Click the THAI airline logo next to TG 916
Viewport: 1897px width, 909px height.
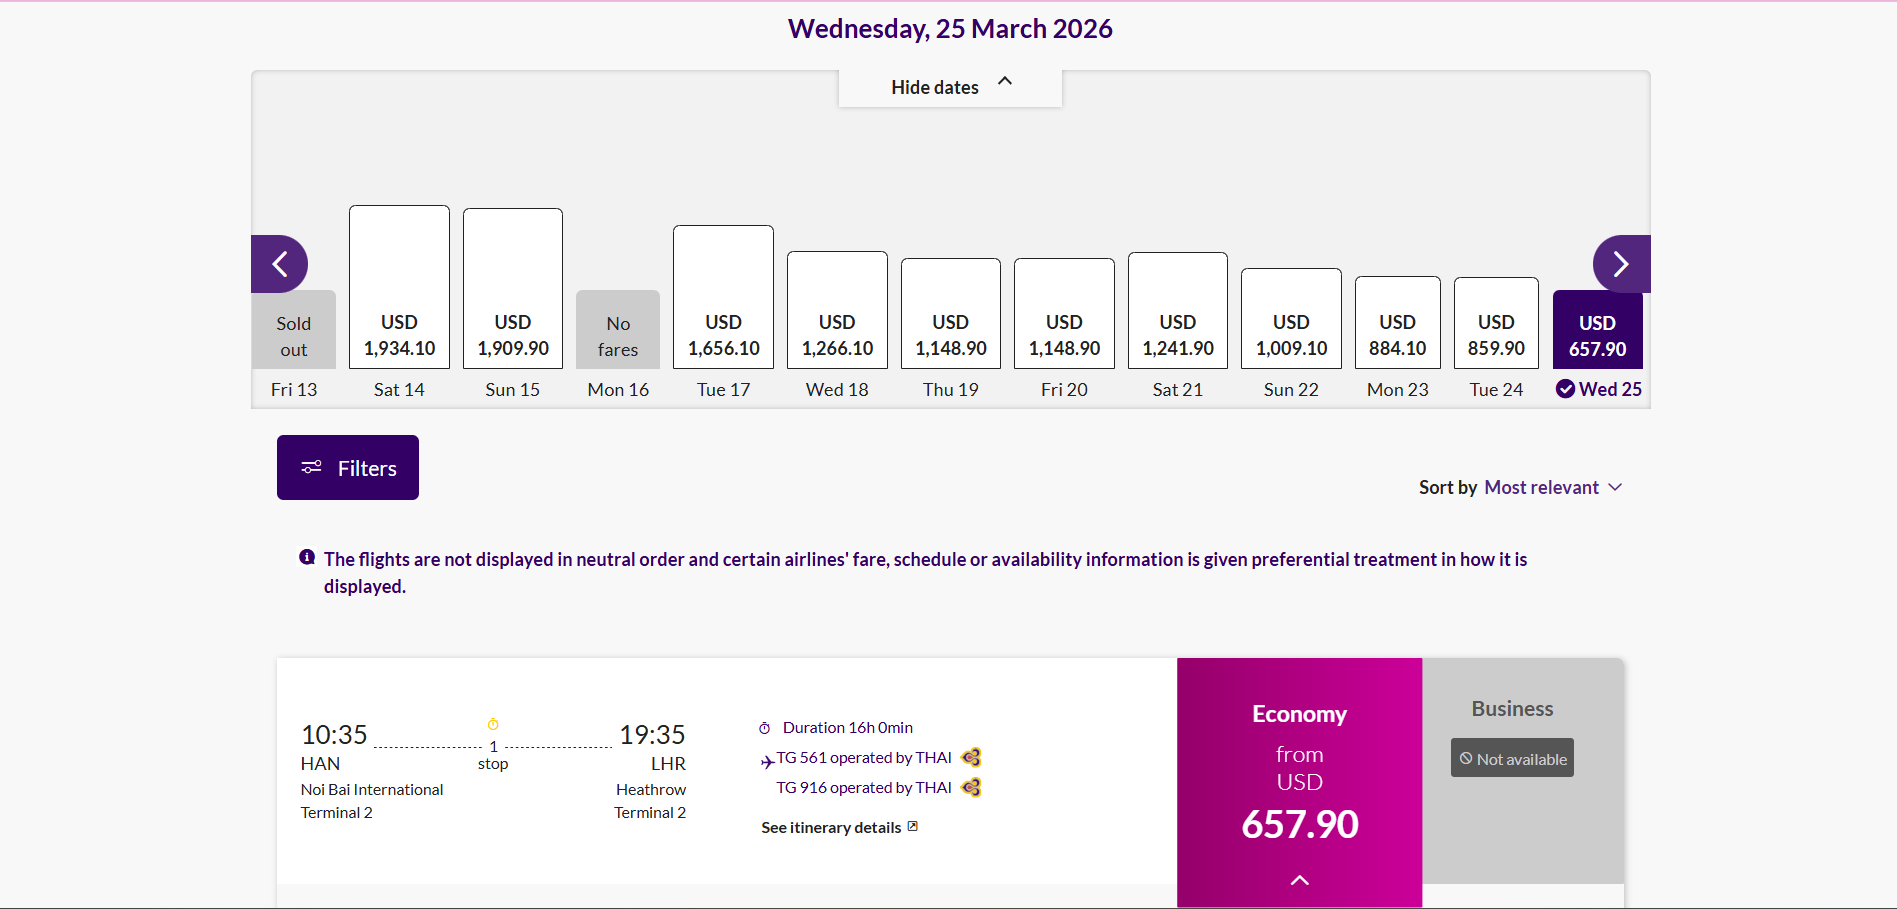(x=971, y=788)
